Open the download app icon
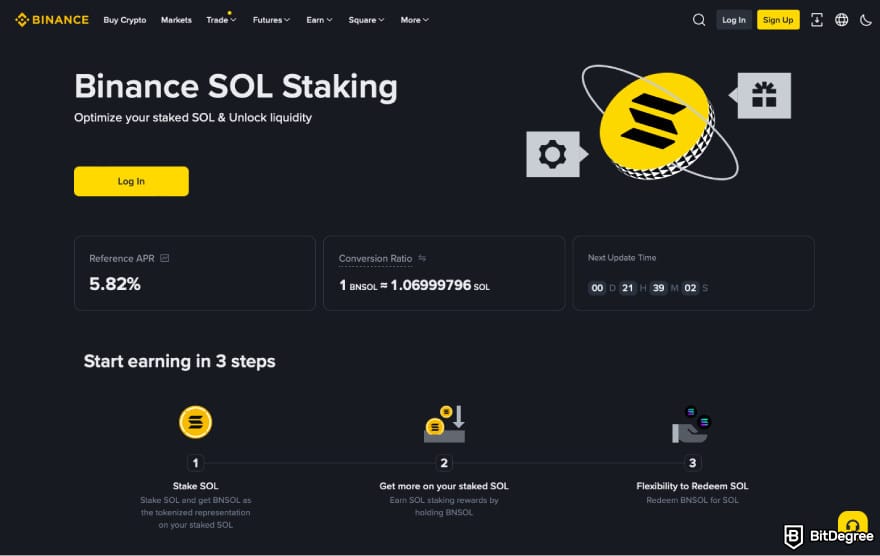This screenshot has width=880, height=556. pos(817,20)
